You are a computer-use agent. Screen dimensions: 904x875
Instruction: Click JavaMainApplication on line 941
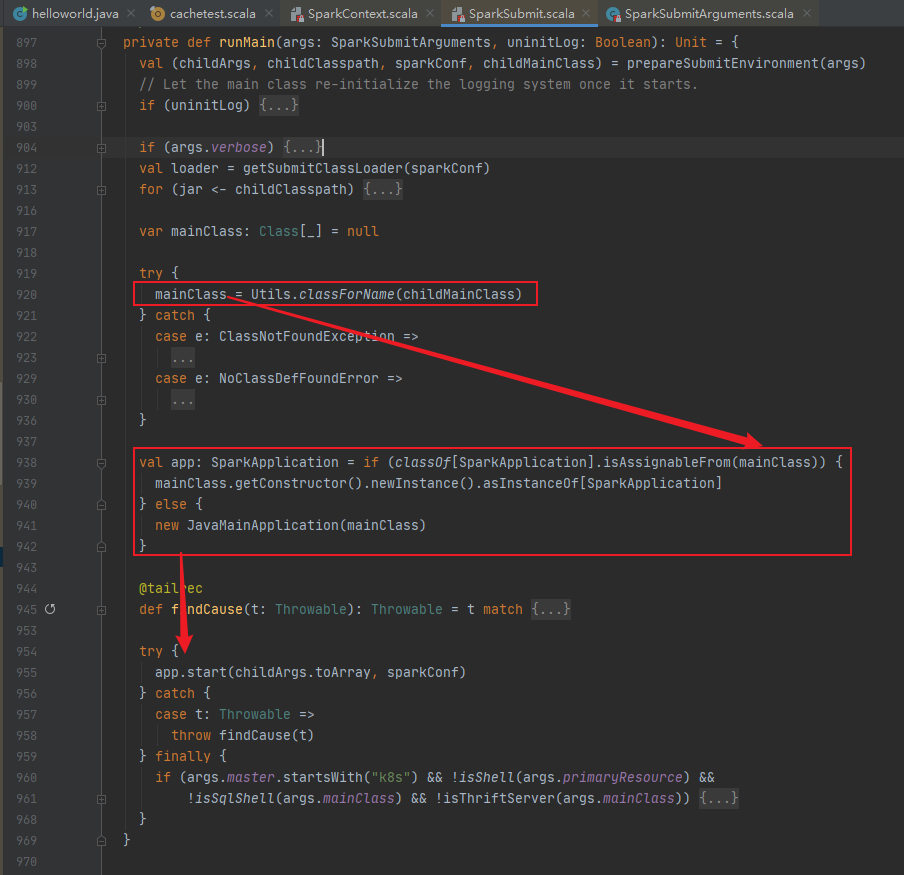[263, 525]
